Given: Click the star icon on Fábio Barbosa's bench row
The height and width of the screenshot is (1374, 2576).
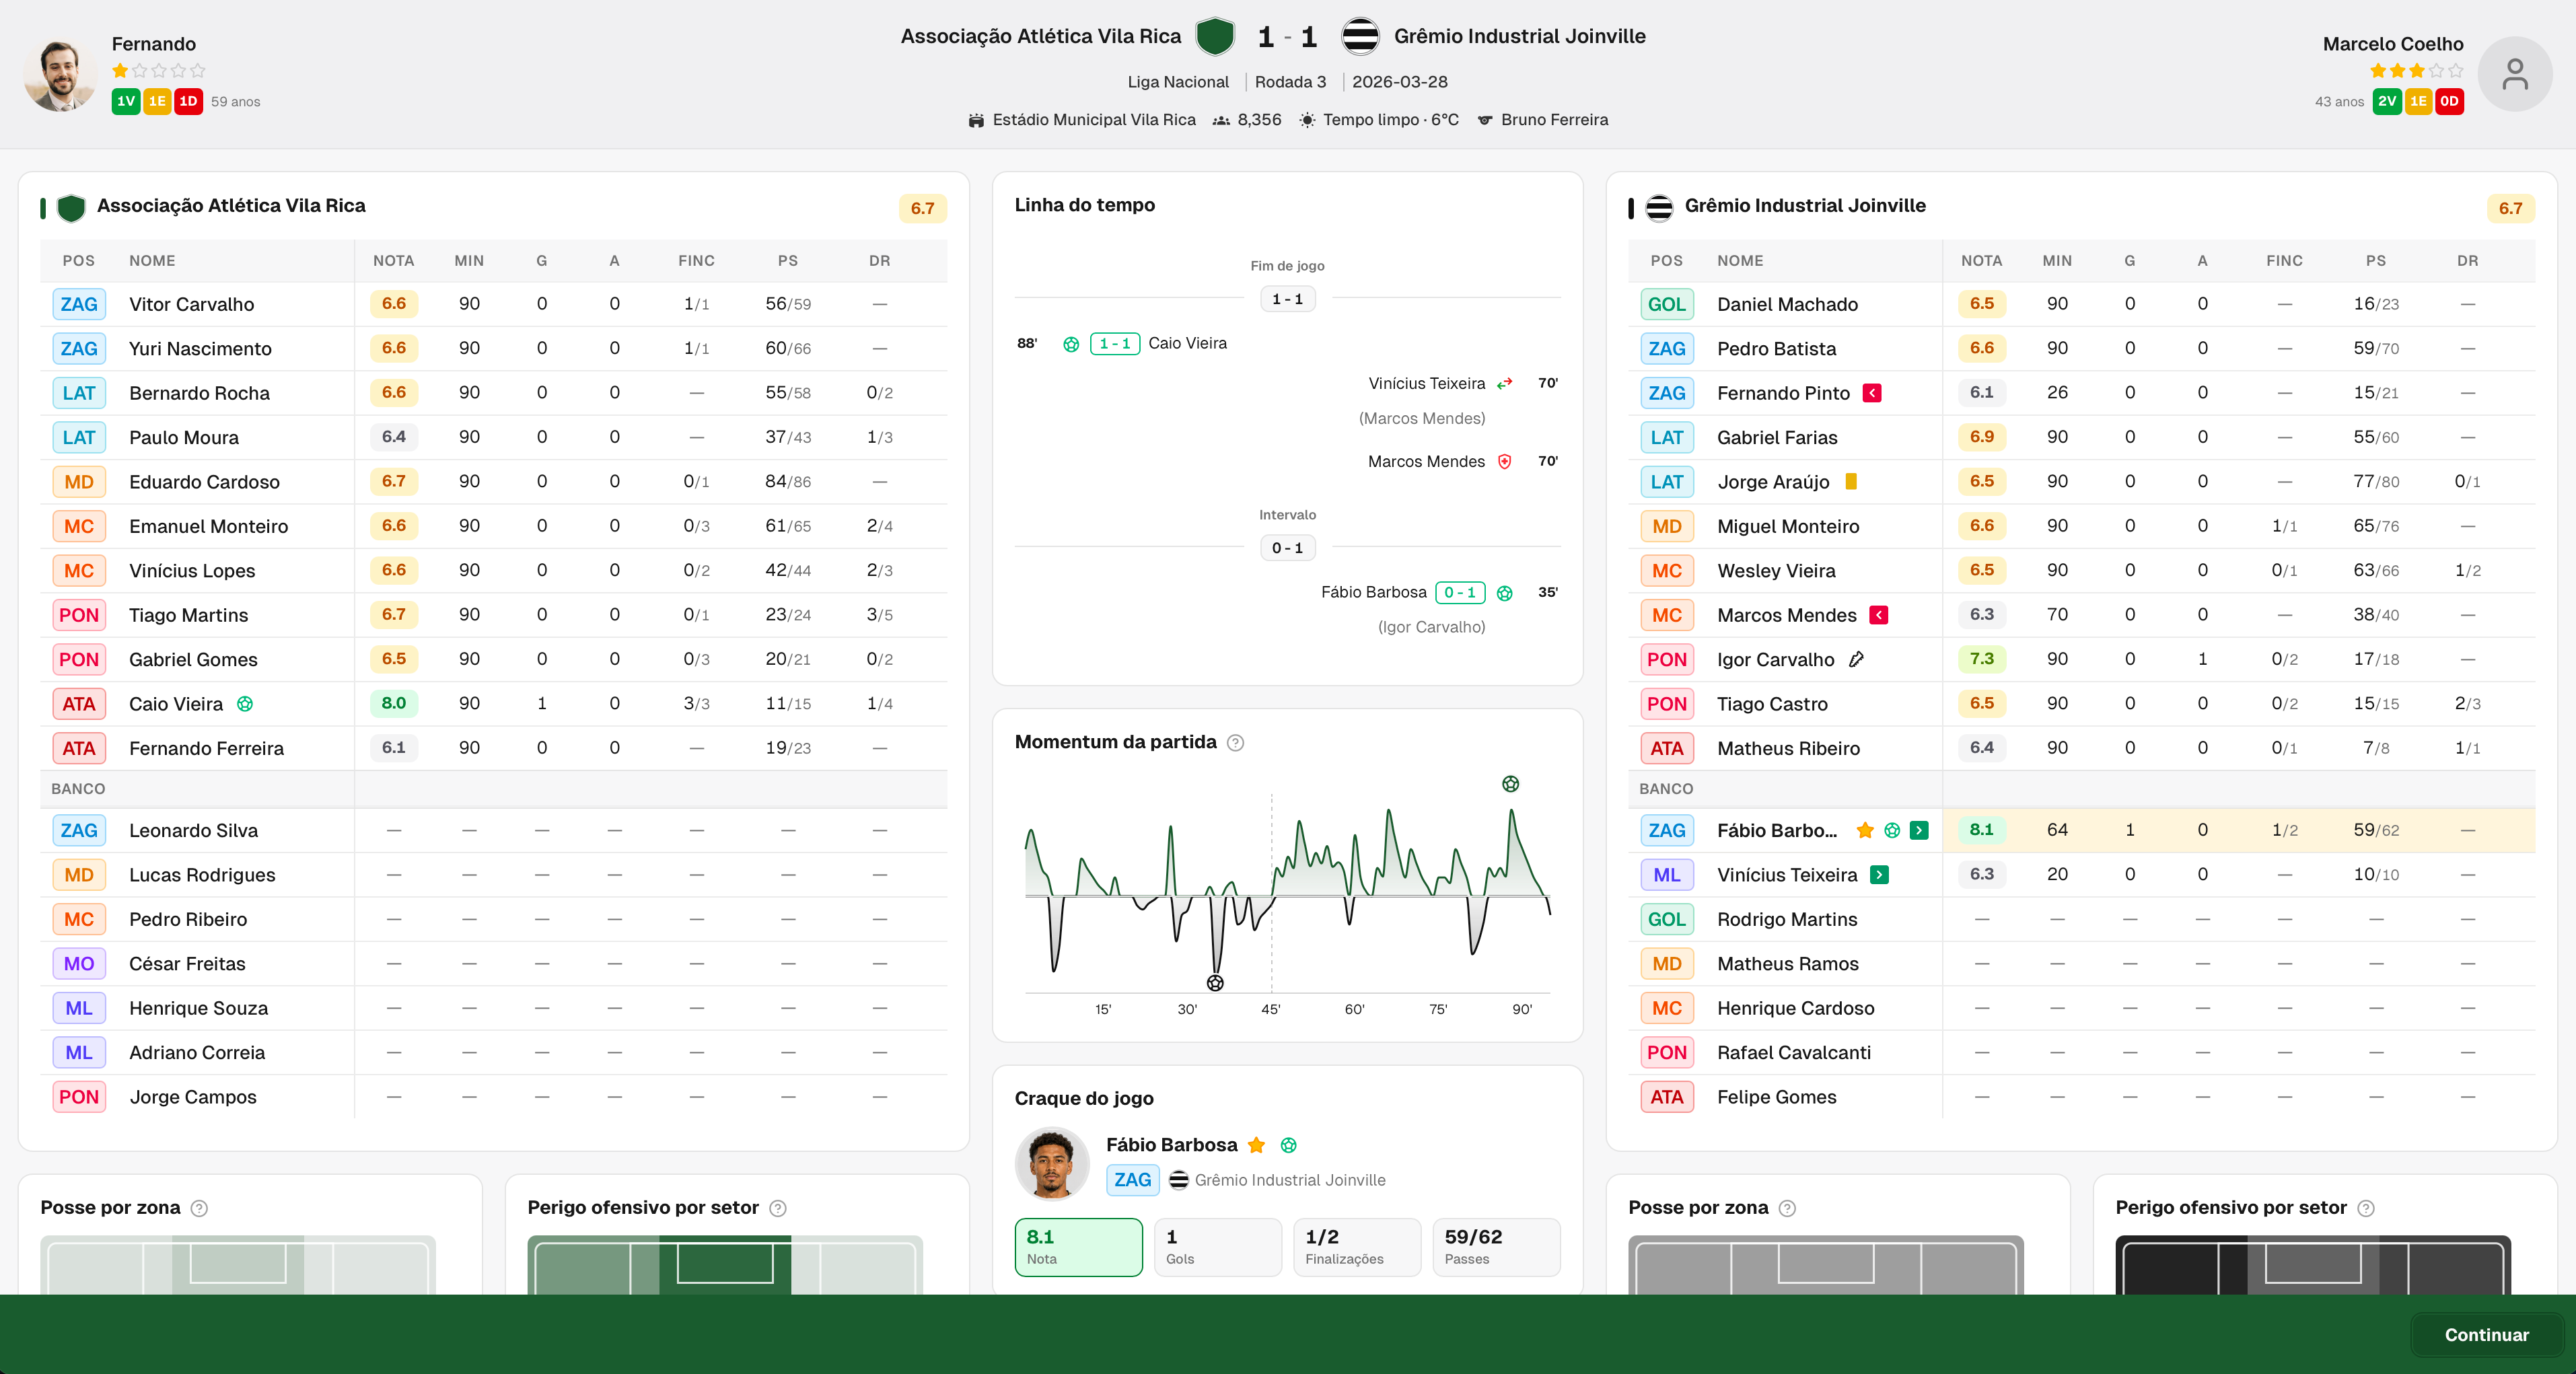Looking at the screenshot, I should (1865, 830).
